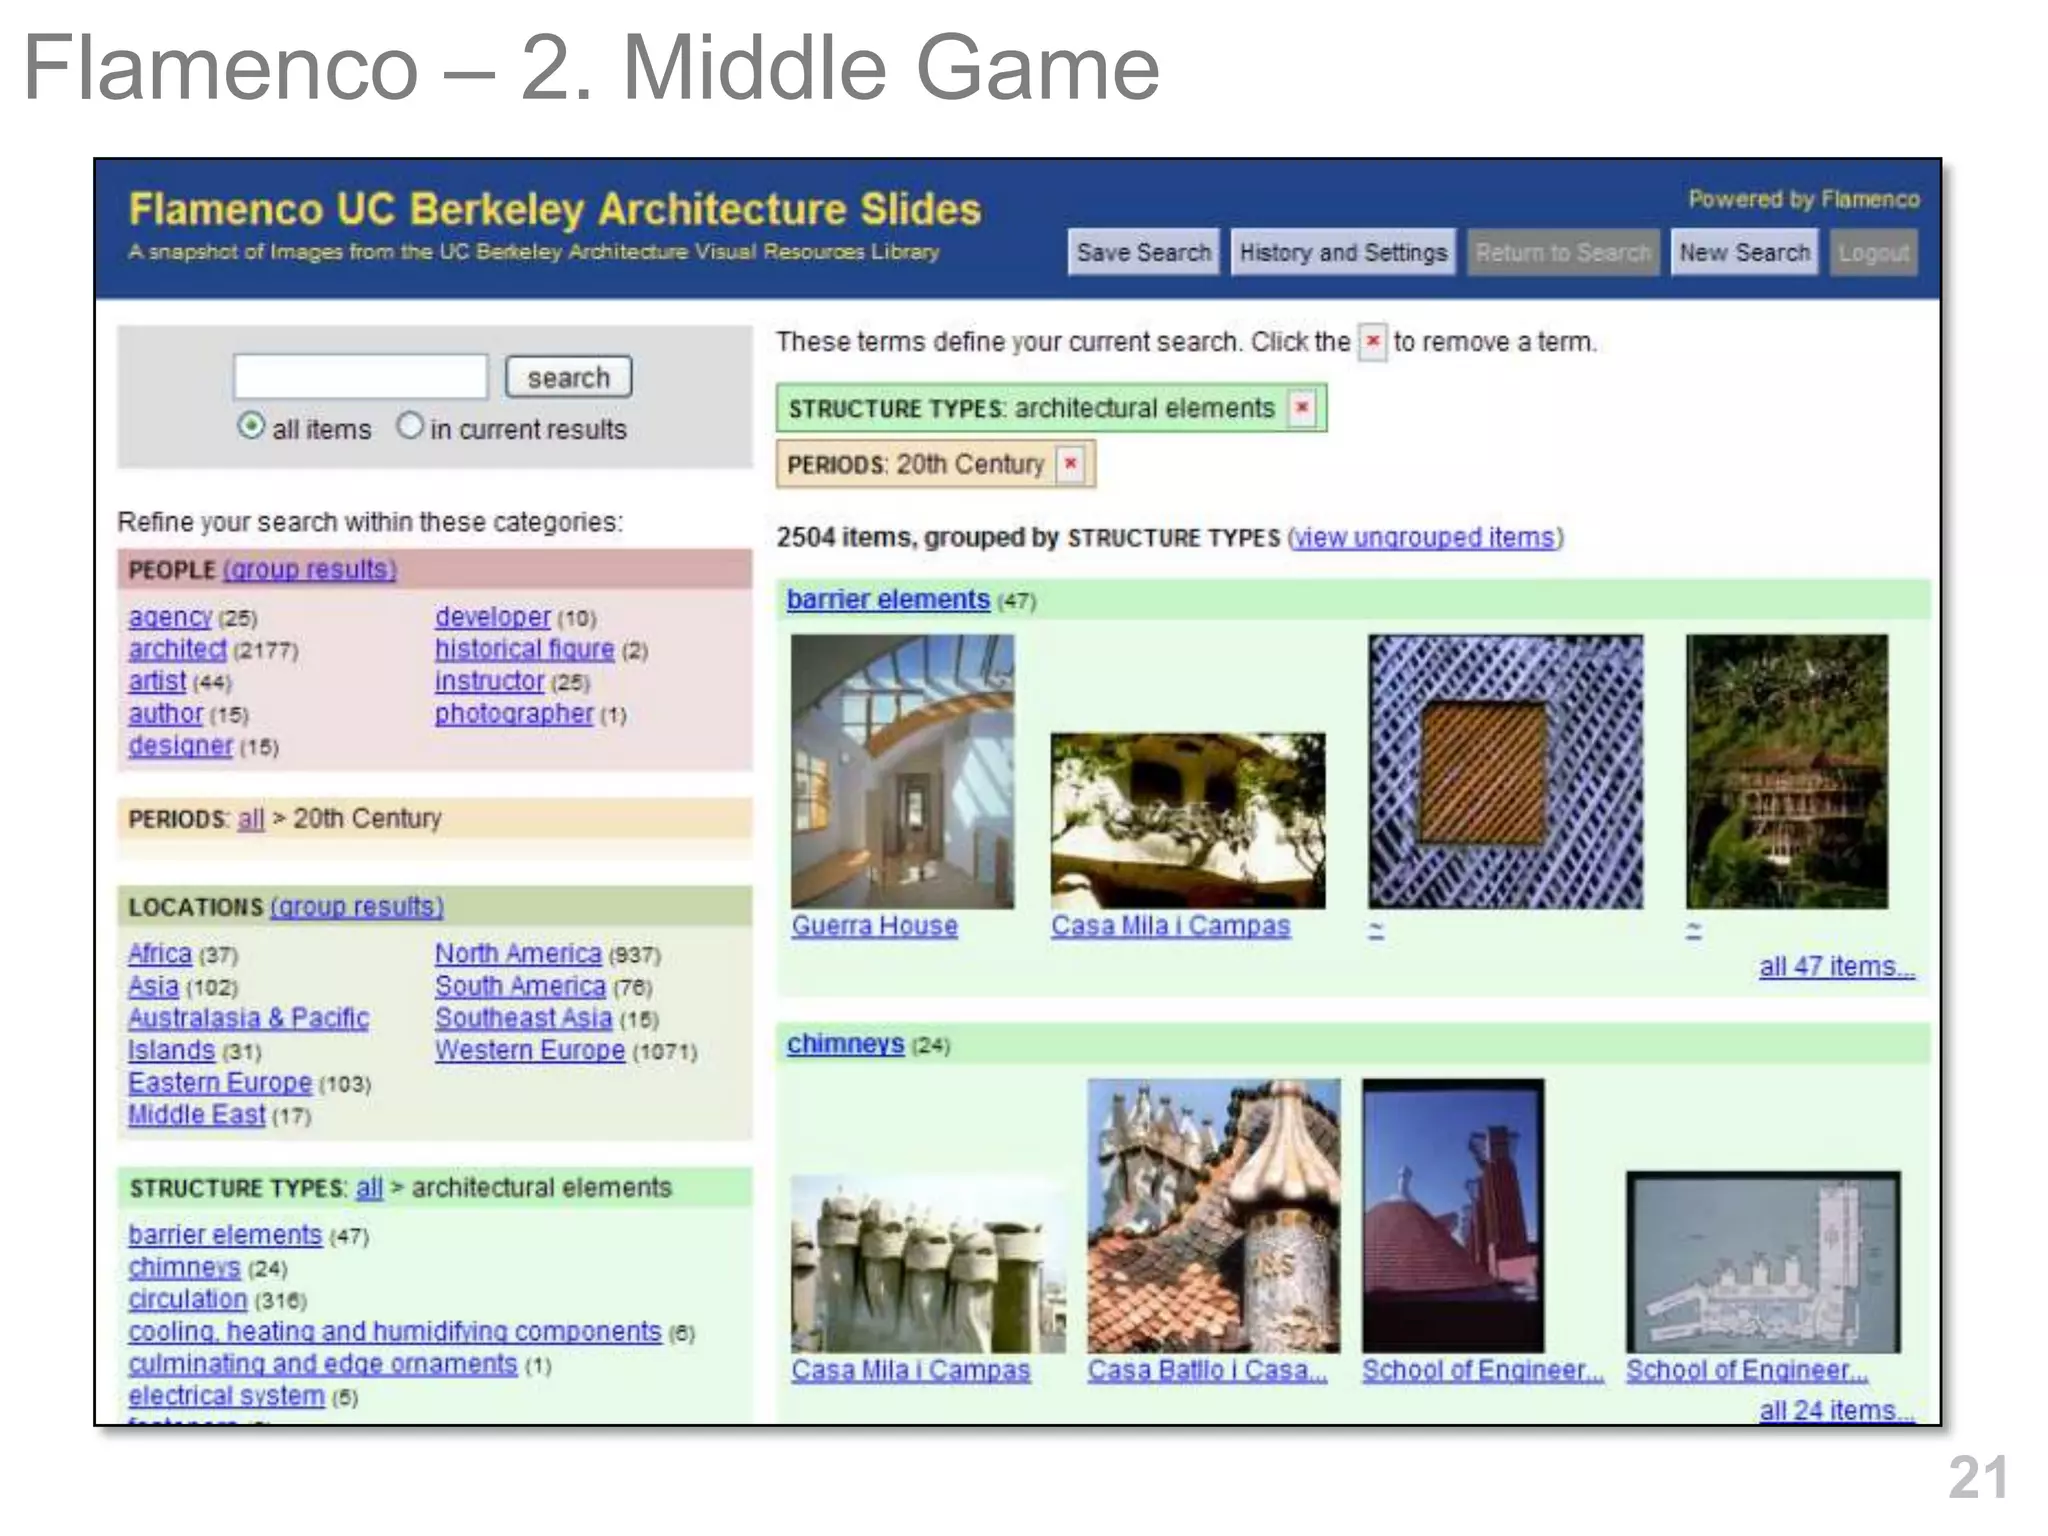
Task: Open barrier elements group heading
Action: (x=888, y=599)
